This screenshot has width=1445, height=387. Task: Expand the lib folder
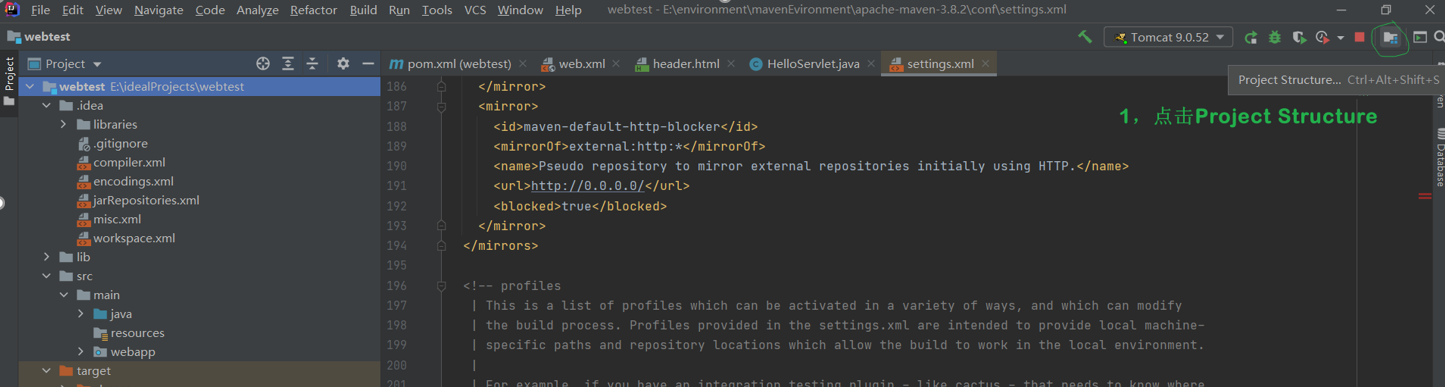click(47, 257)
